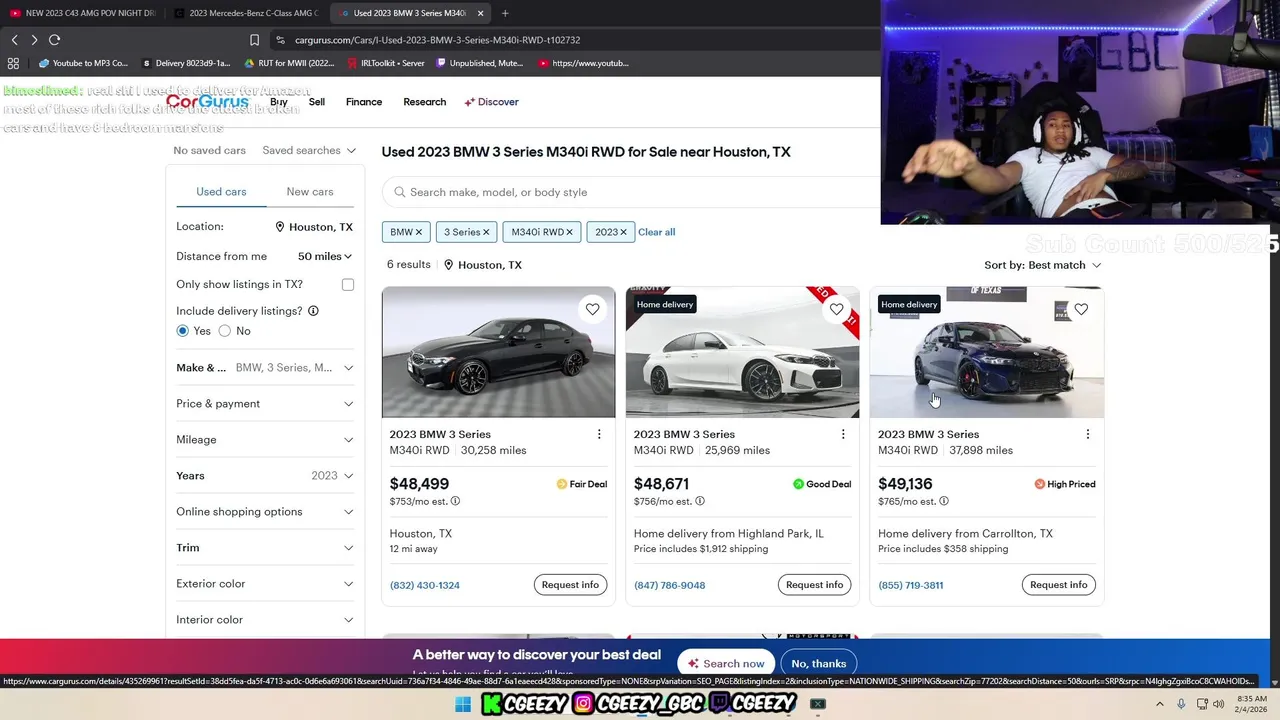Open three-dot menu on 37,898 miles listing
The height and width of the screenshot is (720, 1280).
(x=1088, y=434)
